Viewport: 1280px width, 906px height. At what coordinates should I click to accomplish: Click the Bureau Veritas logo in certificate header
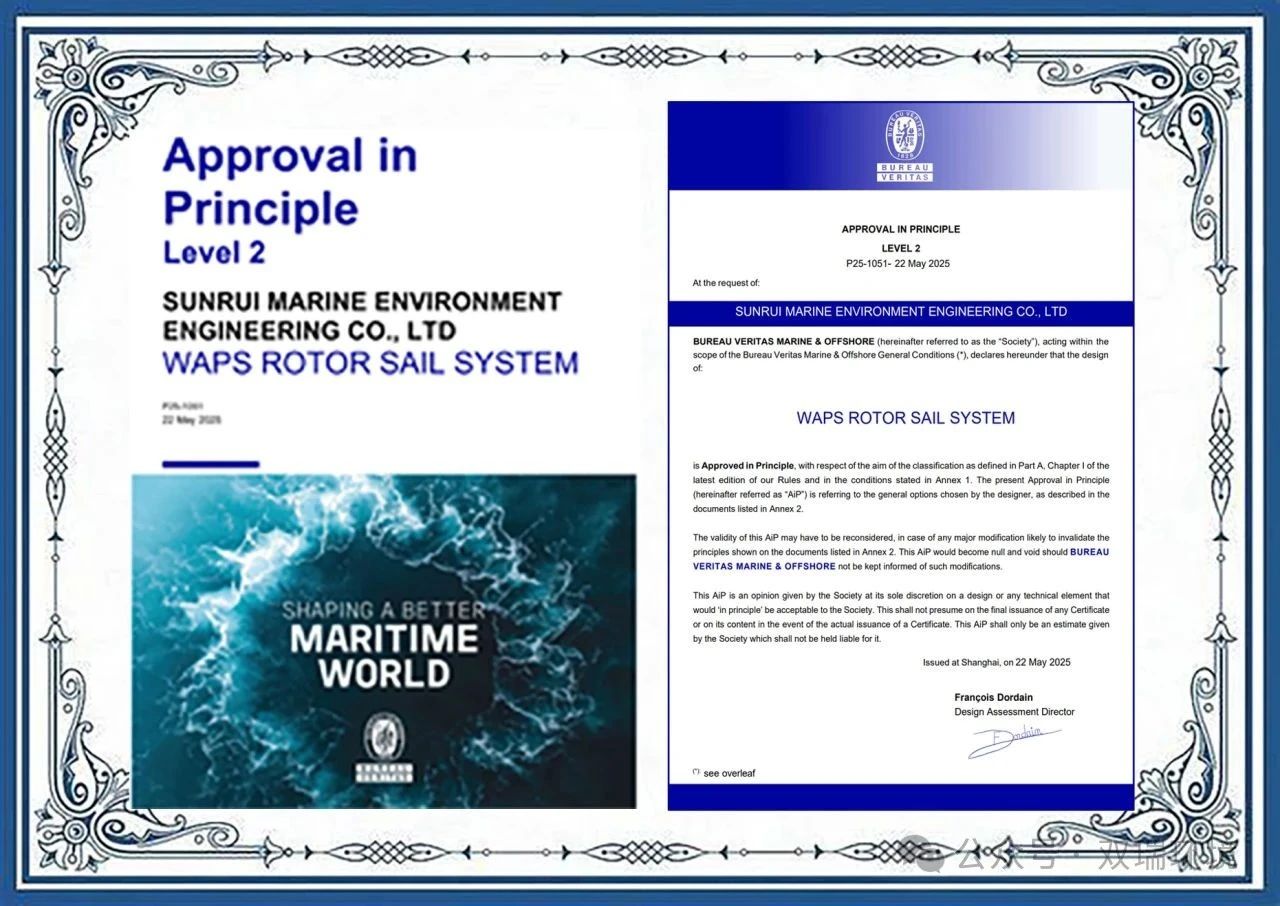pos(905,146)
